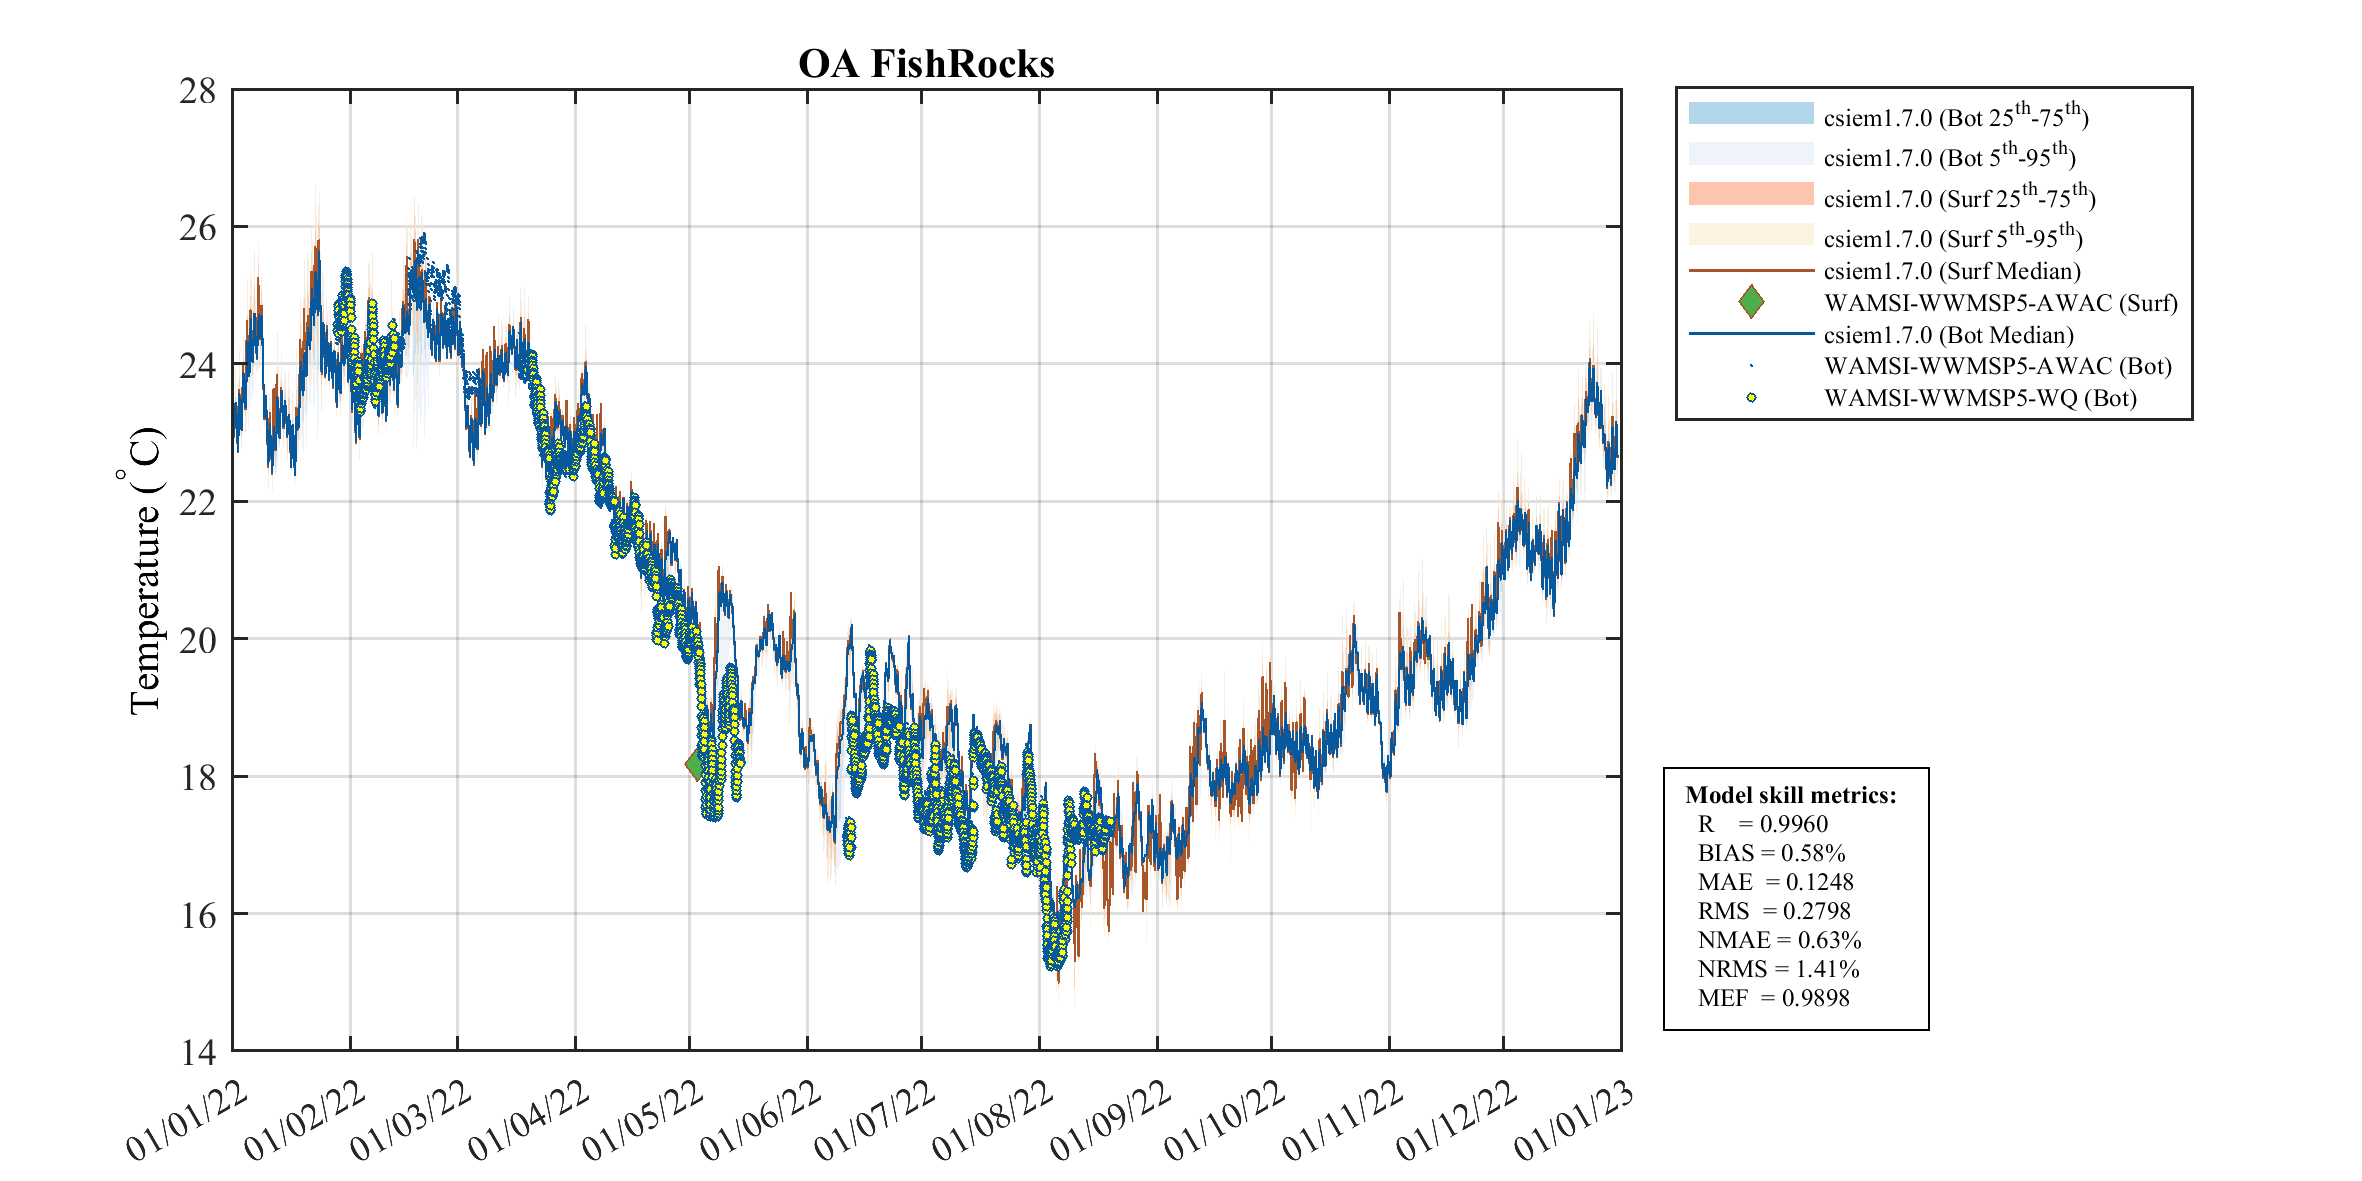
Task: Click the Surf 5th-95th pale orange swatch
Action: point(1751,235)
